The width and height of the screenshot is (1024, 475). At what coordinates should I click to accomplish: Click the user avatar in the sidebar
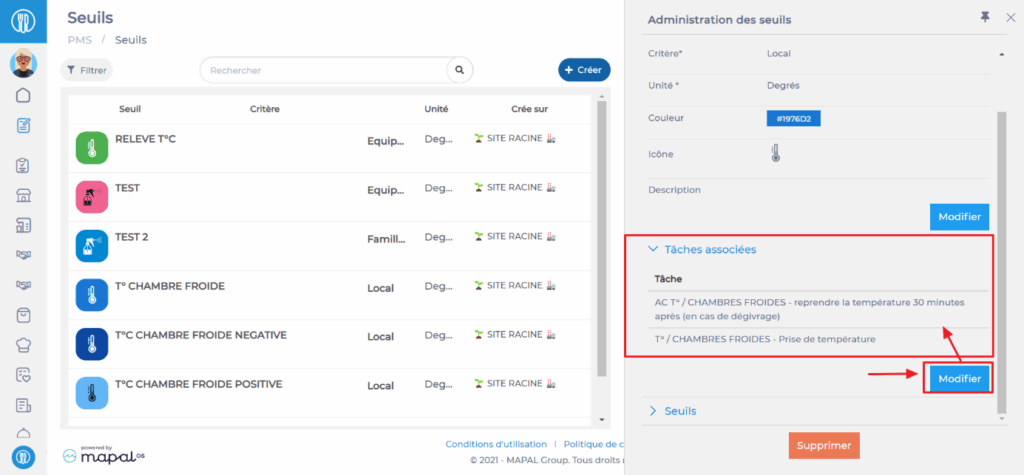coord(23,64)
